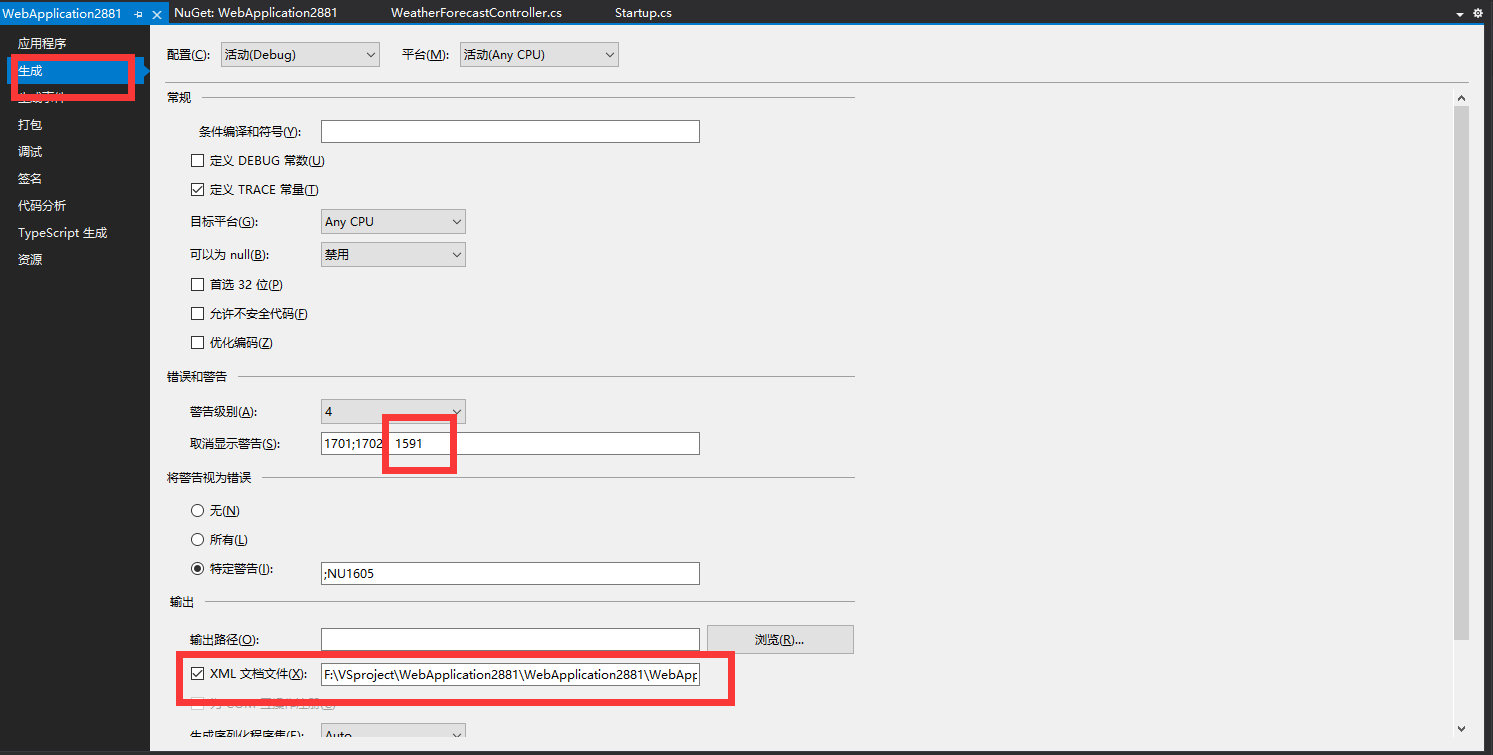Select the 特定警告 radio button

(197, 569)
